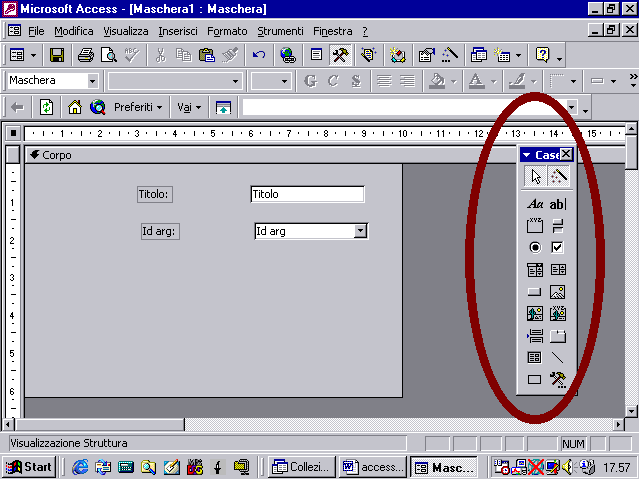The image size is (639, 479).
Task: Click the Print icon in toolbar
Action: pyautogui.click(x=86, y=55)
